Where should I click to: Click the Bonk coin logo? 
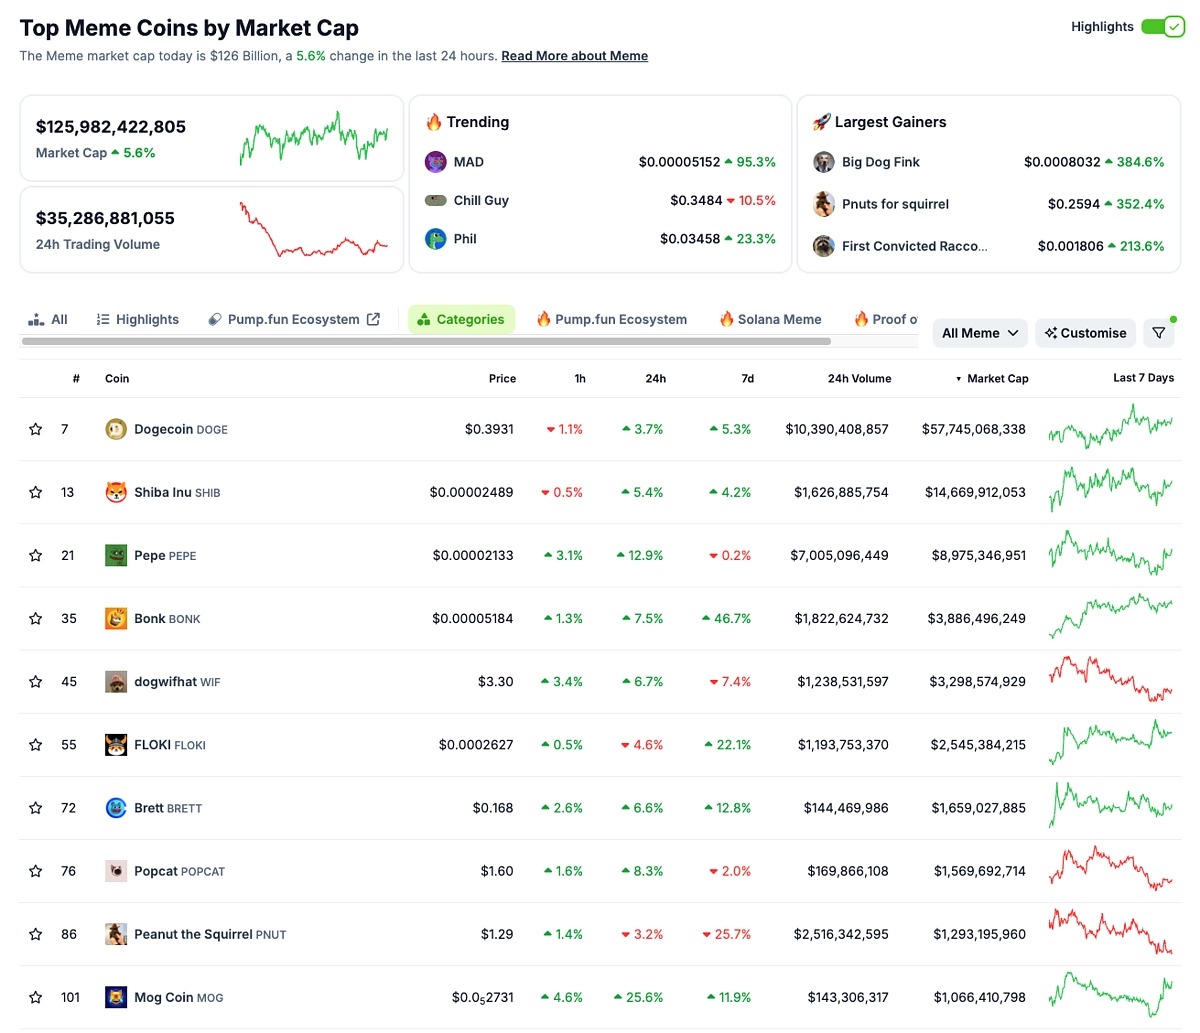[118, 618]
